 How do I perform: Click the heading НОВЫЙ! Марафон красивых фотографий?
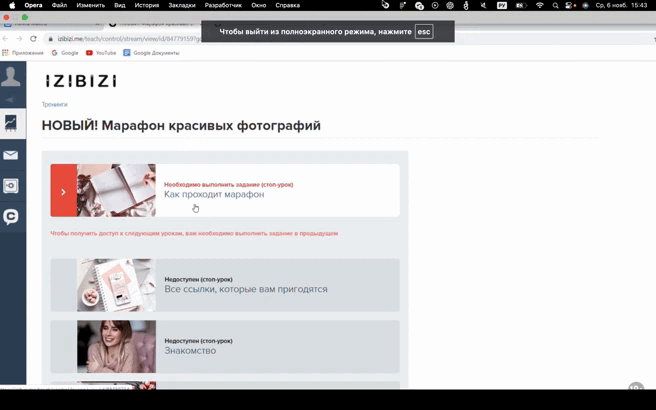[181, 126]
